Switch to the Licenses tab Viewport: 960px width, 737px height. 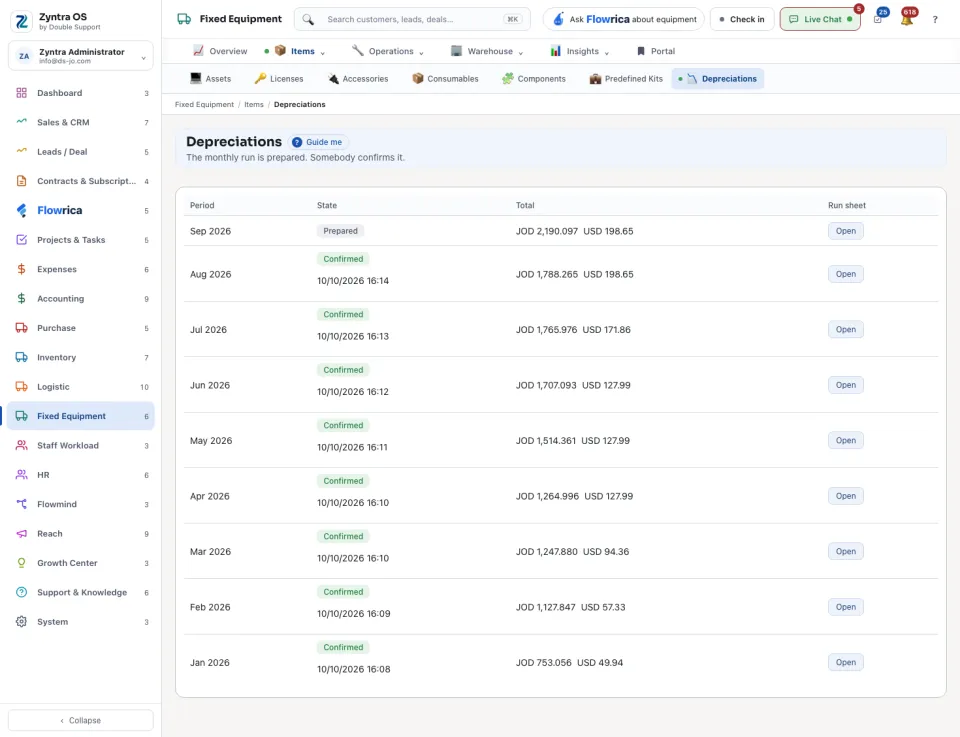[x=279, y=79]
